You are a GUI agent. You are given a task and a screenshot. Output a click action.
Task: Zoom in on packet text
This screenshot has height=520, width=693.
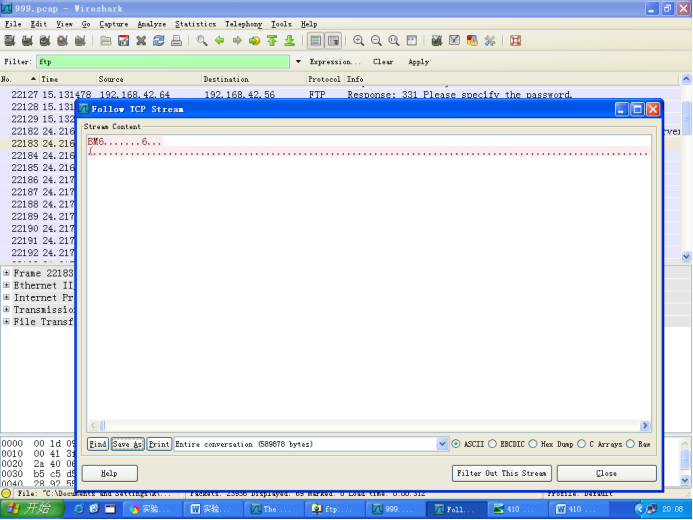358,41
